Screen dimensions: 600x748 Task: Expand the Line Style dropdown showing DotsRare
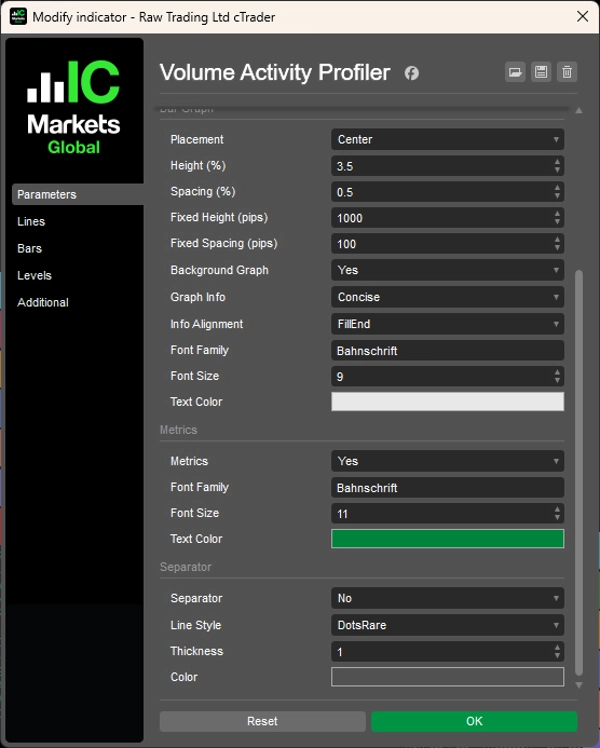pos(447,625)
